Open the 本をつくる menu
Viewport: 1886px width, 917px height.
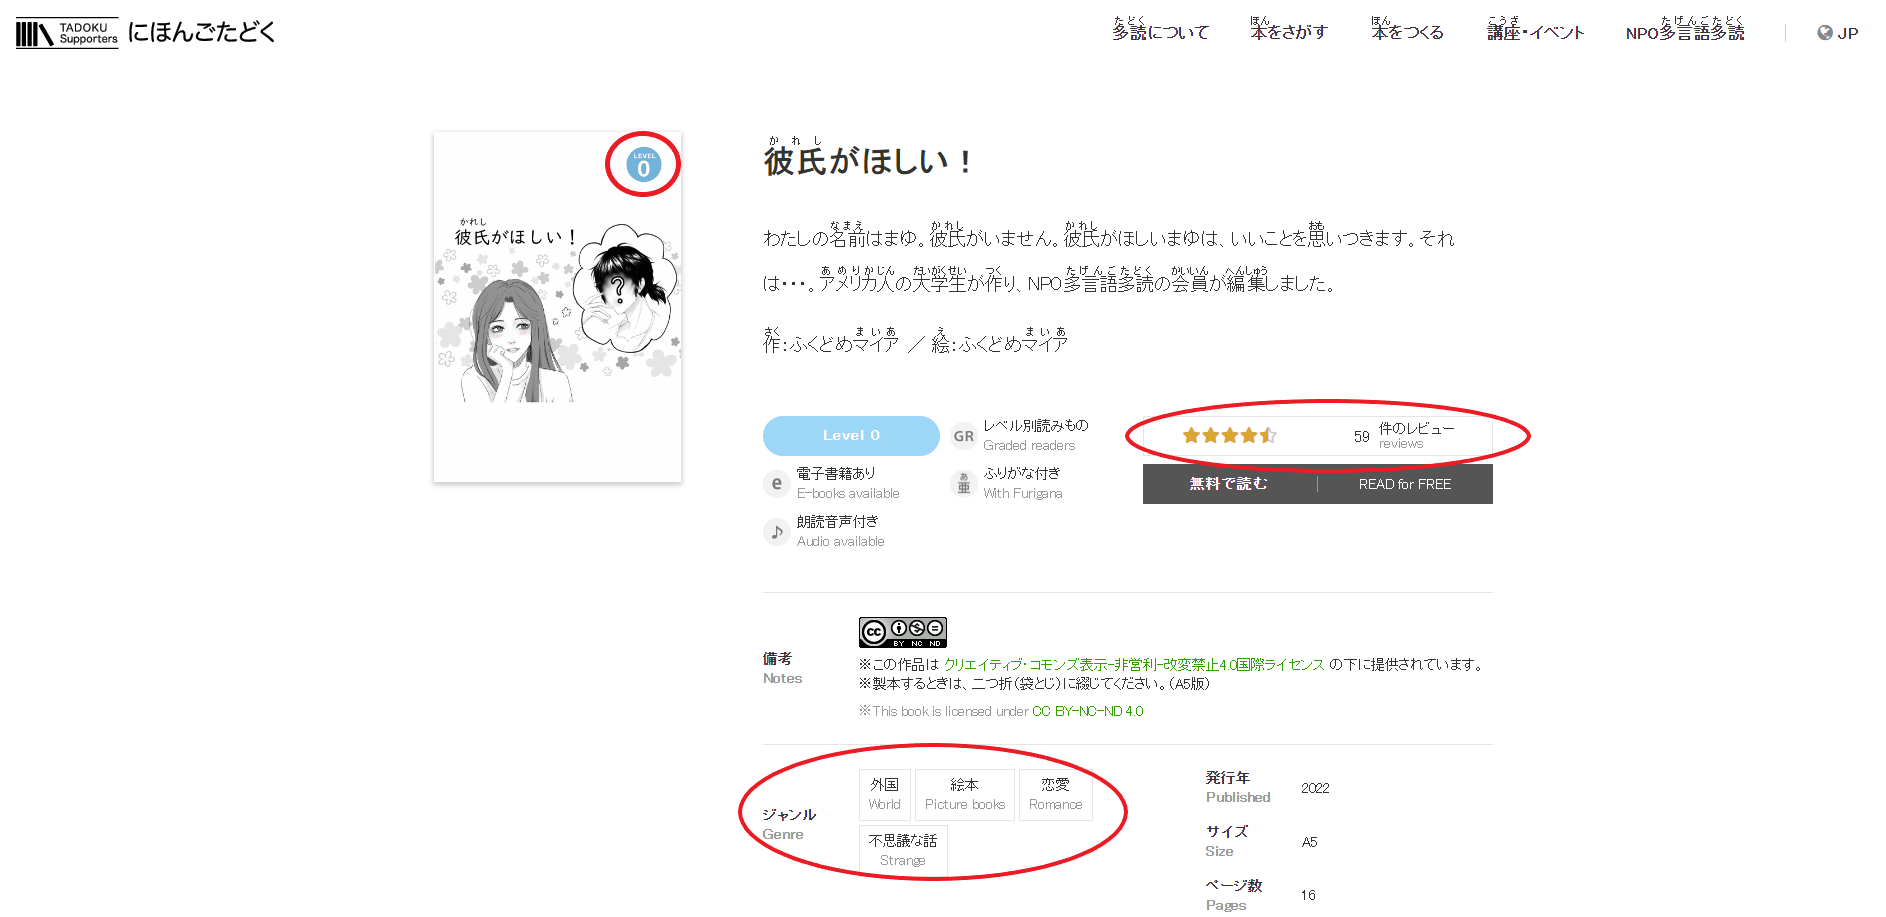coord(1407,29)
